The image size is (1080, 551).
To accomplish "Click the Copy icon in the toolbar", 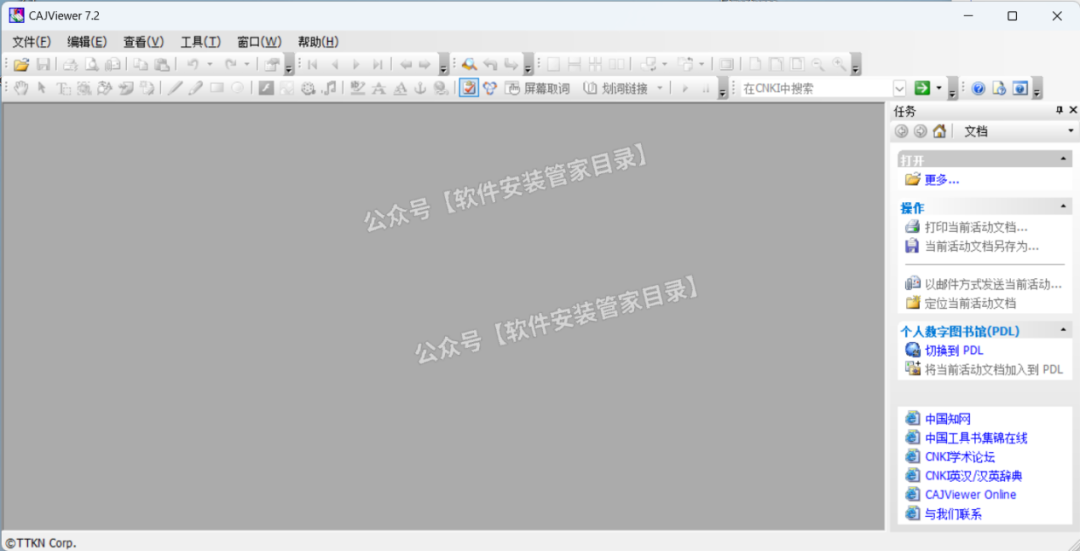I will click(x=141, y=65).
